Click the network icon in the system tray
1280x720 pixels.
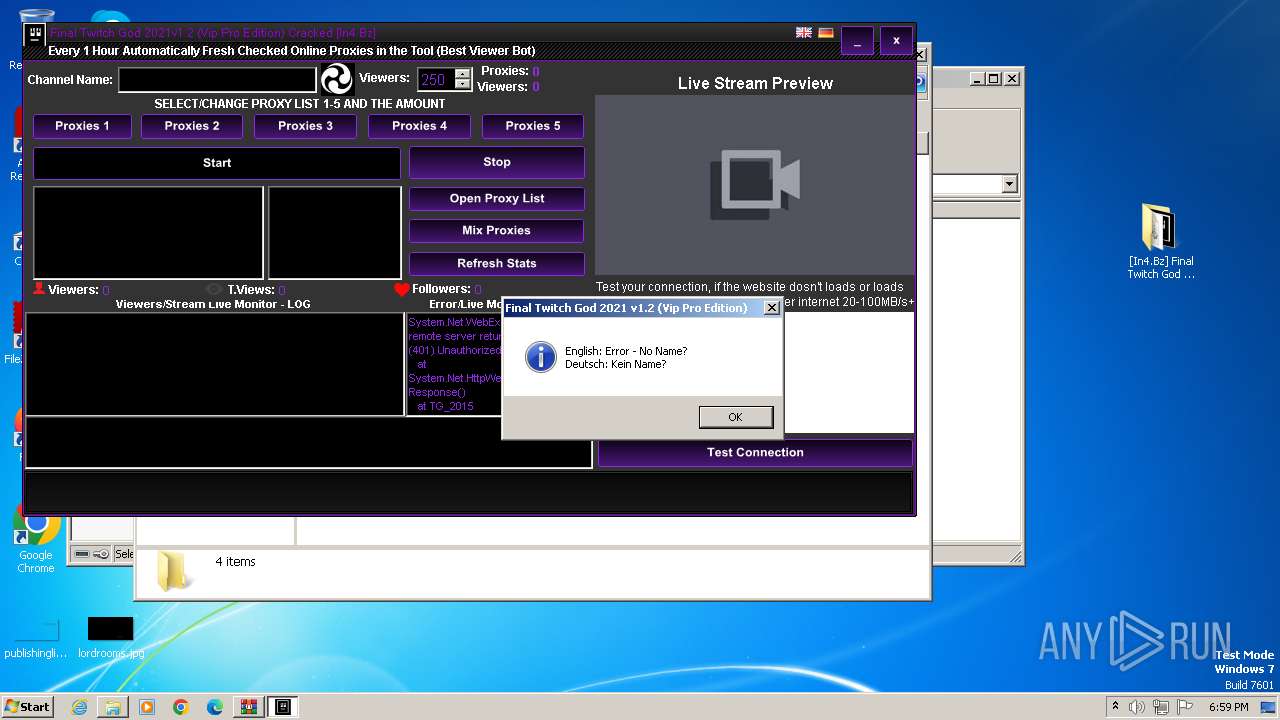(x=1161, y=707)
